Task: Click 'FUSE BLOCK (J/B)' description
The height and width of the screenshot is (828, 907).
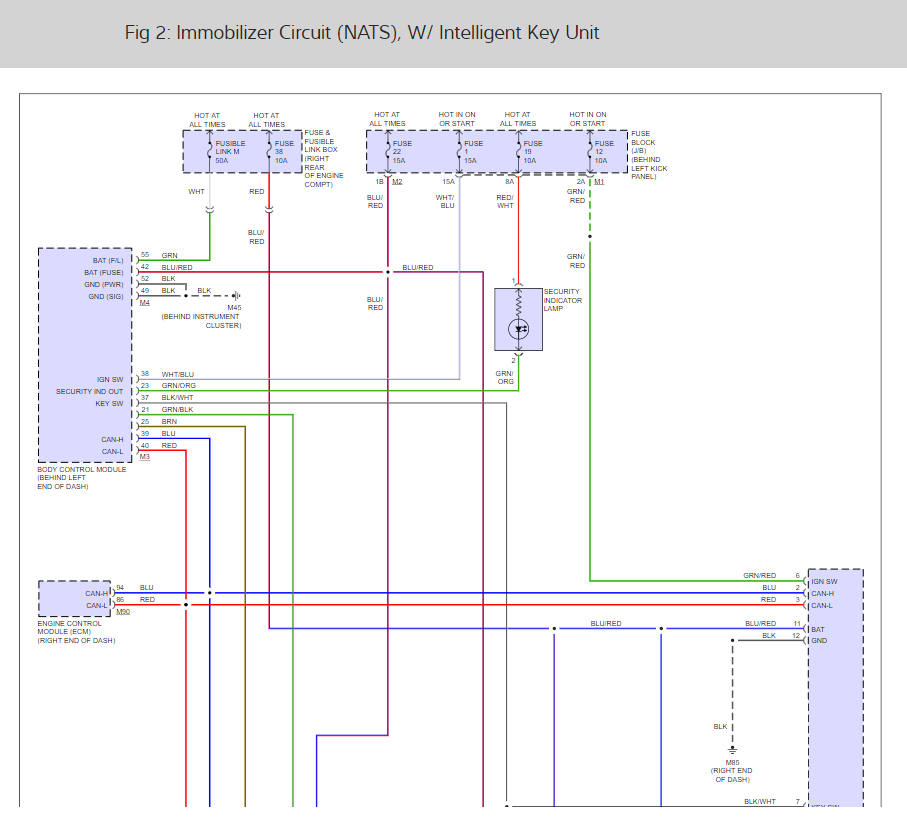Action: click(x=649, y=155)
